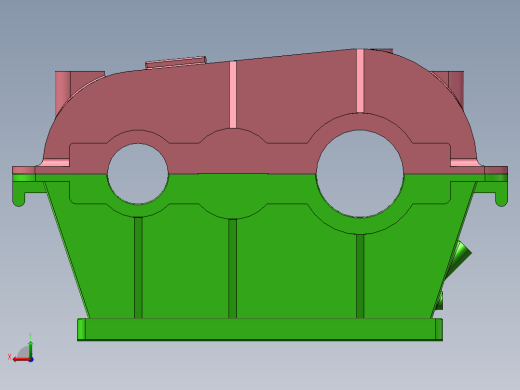Click the inspection cover on top of housing
Image resolution: width=520 pixels, height=390 pixels.
pos(176,62)
